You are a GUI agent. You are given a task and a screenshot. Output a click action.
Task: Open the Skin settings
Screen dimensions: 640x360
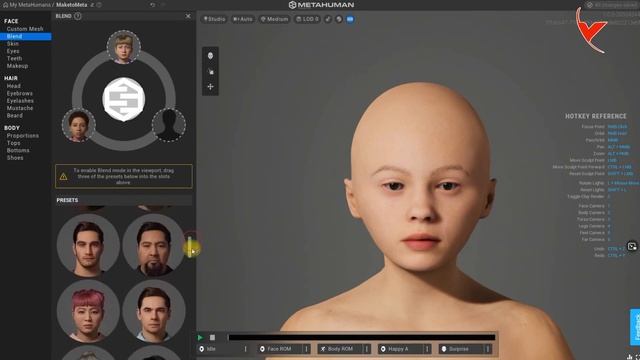[x=13, y=44]
